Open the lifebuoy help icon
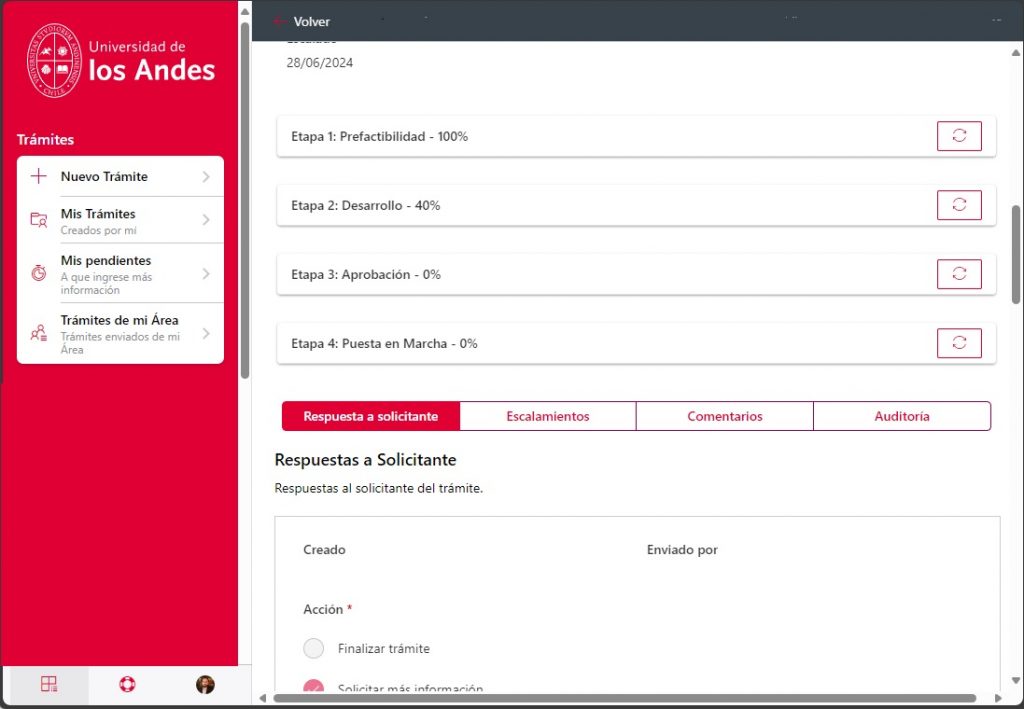Viewport: 1024px width, 709px height. (x=127, y=684)
